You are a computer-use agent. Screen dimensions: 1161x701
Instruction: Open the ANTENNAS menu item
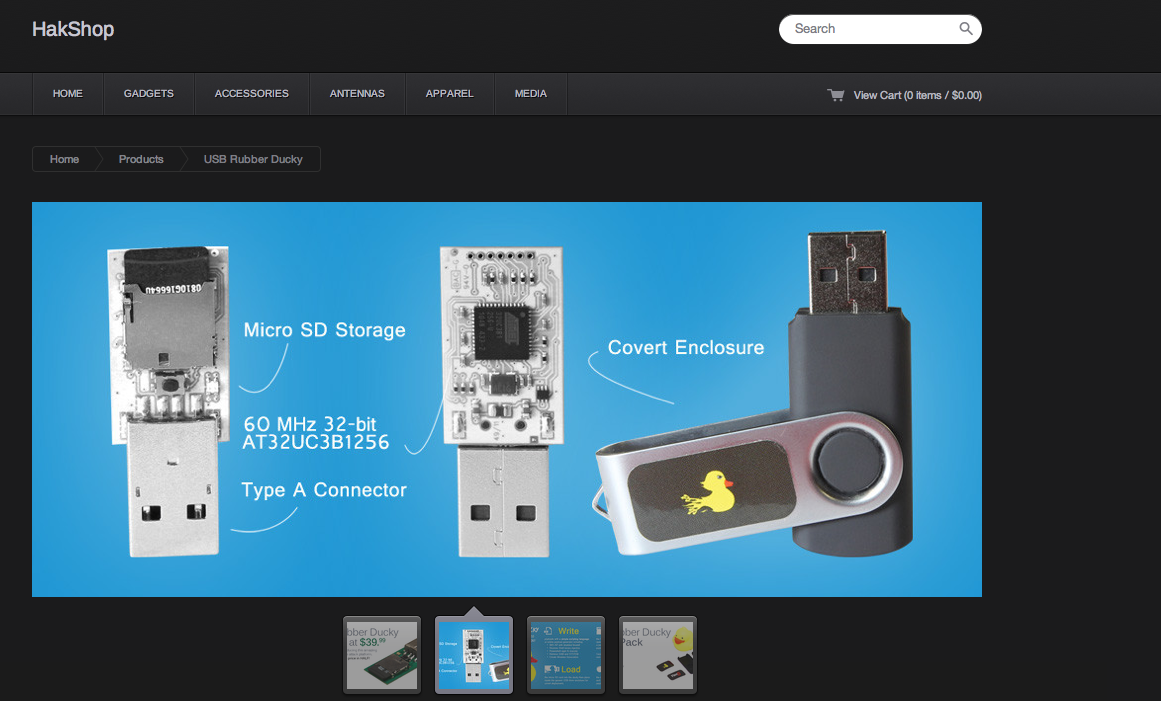[x=357, y=93]
